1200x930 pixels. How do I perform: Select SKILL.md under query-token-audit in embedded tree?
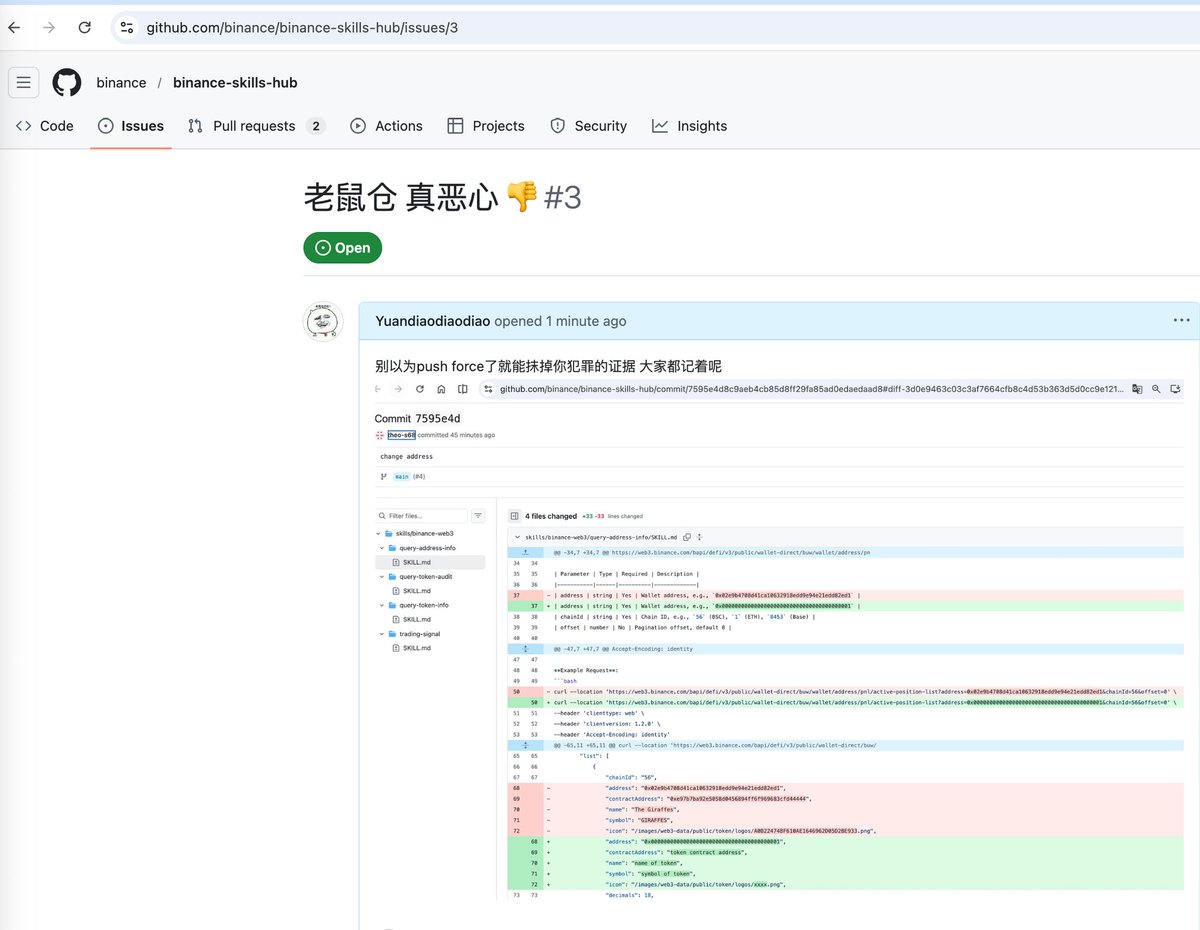pos(416,591)
